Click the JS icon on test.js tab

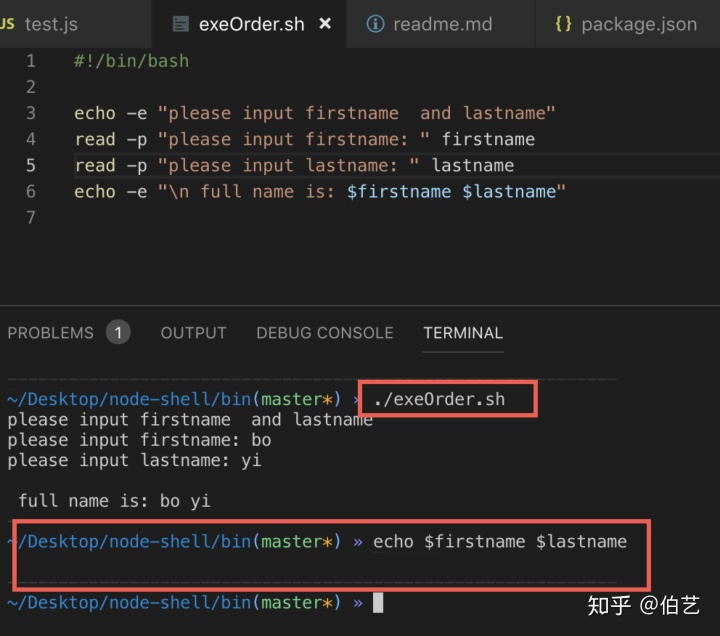7,24
